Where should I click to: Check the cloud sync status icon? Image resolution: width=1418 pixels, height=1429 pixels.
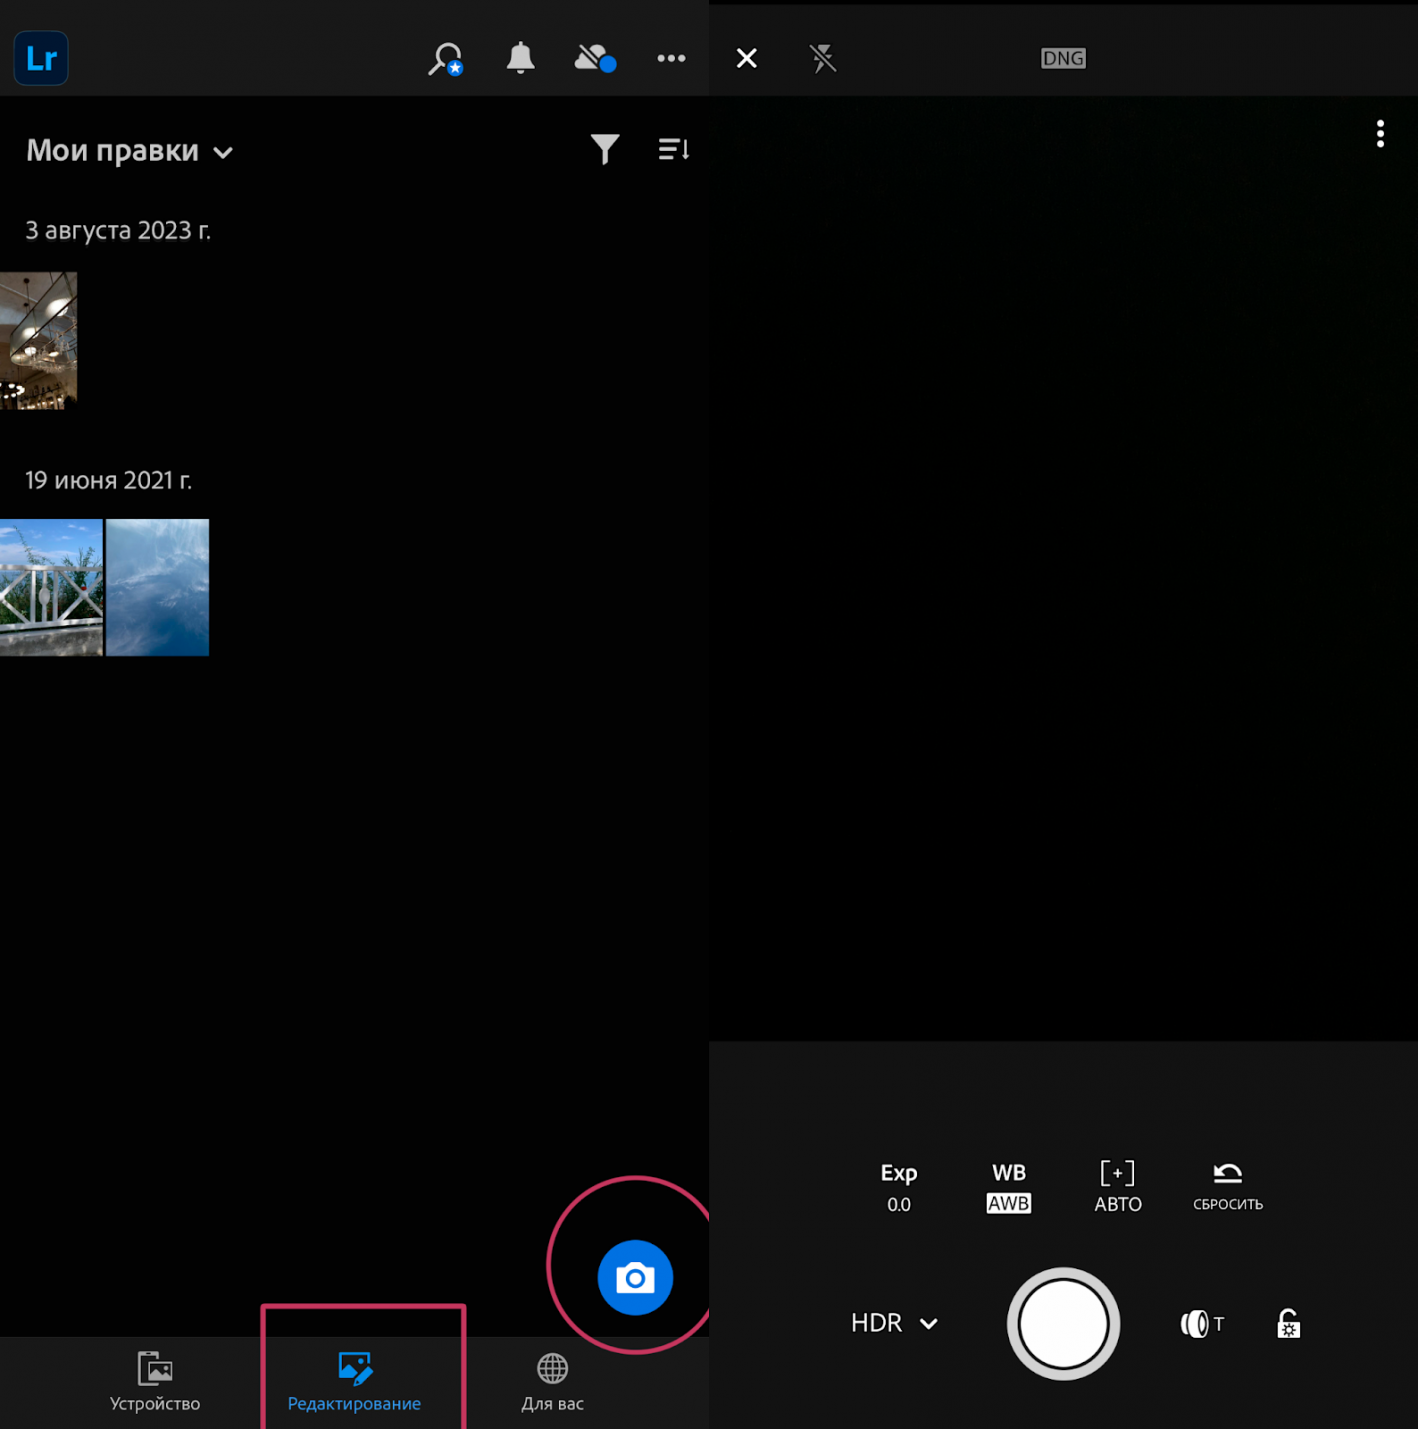coord(595,58)
